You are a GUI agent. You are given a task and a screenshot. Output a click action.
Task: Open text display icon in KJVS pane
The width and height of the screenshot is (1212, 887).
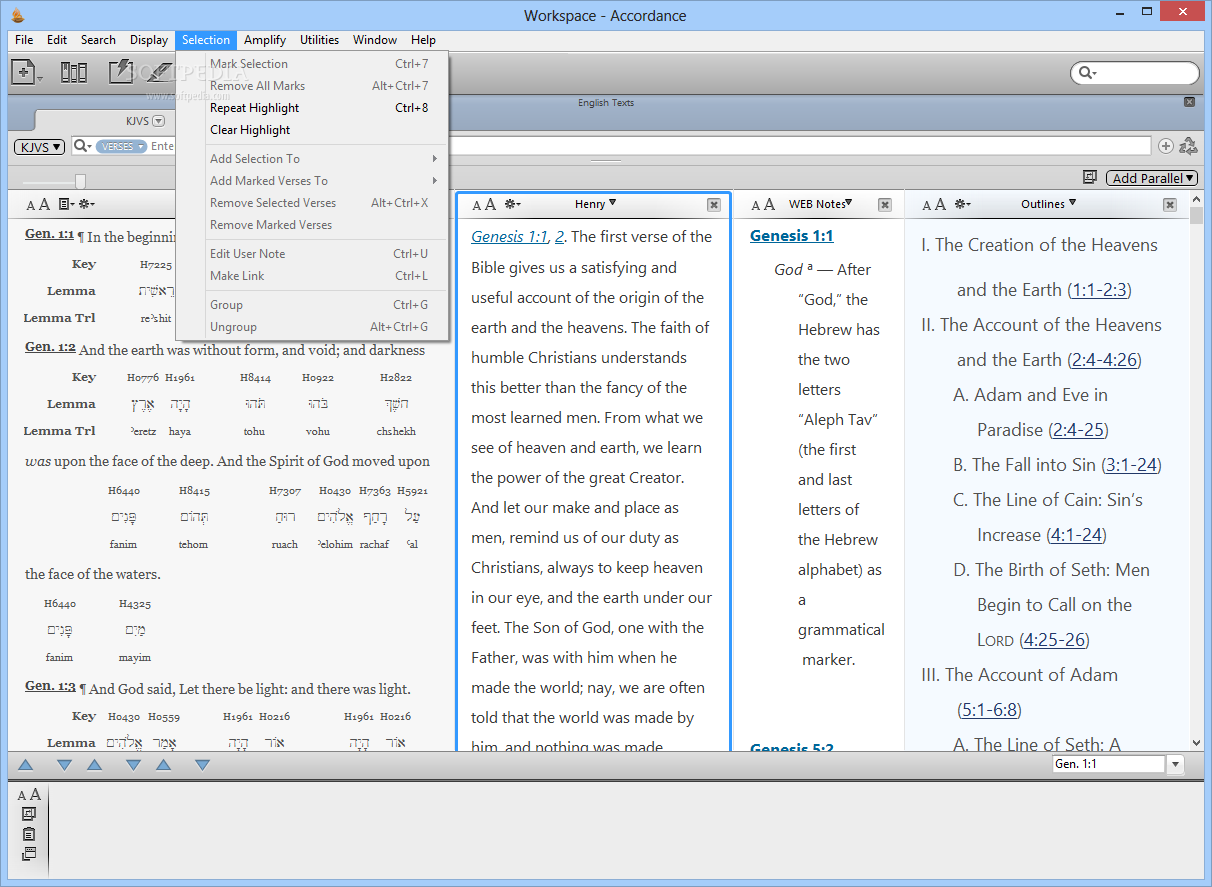pyautogui.click(x=65, y=204)
